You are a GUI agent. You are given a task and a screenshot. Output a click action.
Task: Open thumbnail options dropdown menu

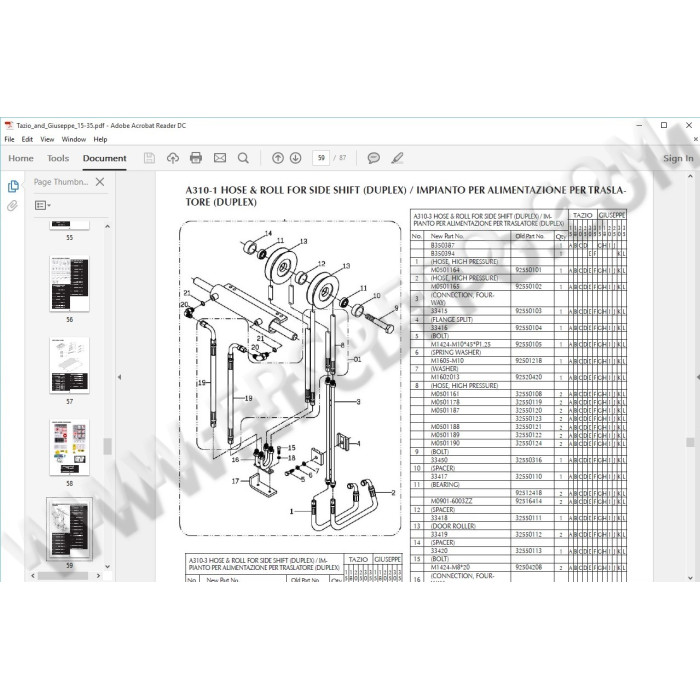coord(43,205)
